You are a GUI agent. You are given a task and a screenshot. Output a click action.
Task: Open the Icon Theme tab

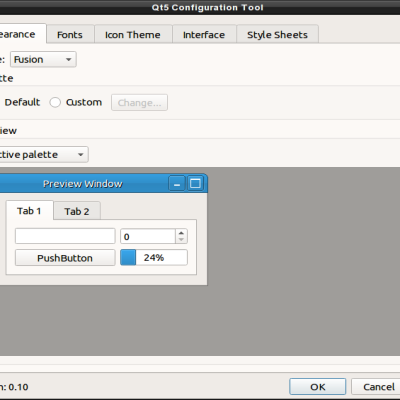coord(133,34)
